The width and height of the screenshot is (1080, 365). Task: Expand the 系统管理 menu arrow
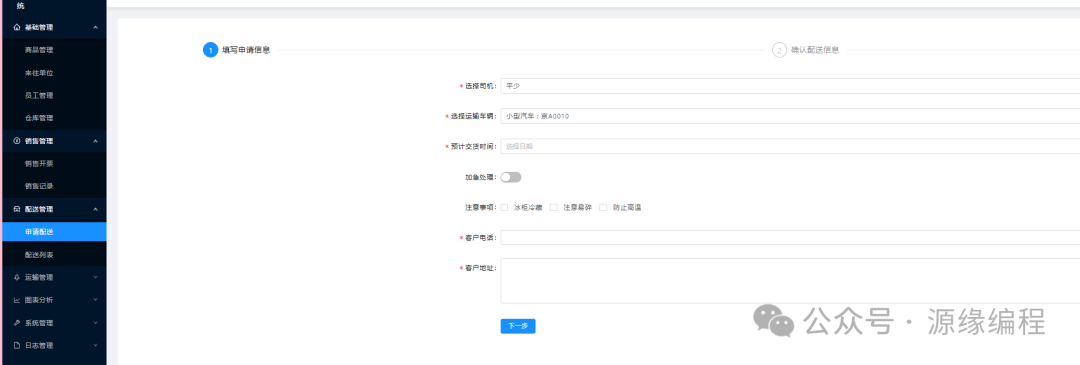click(95, 323)
